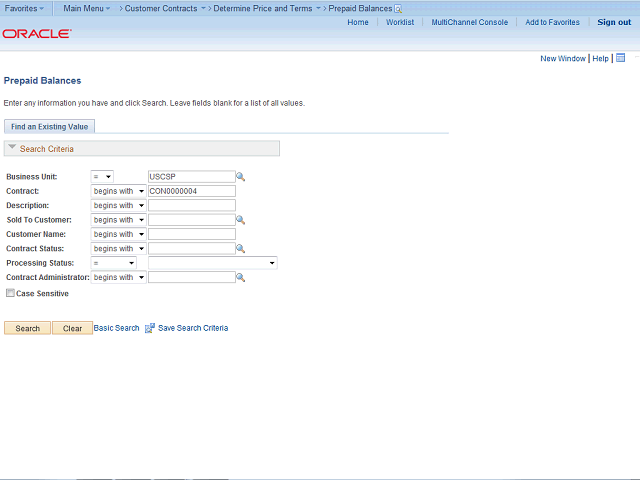The height and width of the screenshot is (480, 640).
Task: Open the Main Menu dropdown
Action: [87, 8]
